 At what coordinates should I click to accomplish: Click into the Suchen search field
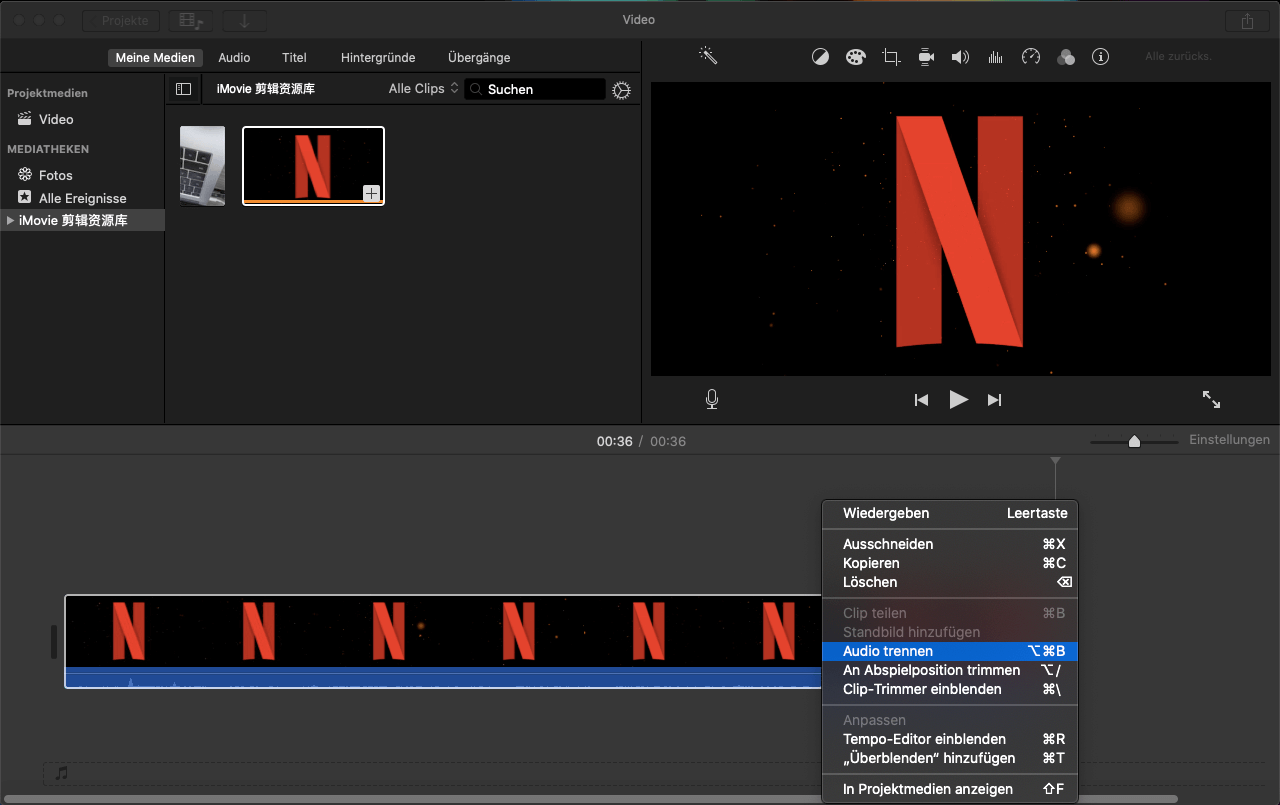pos(535,89)
